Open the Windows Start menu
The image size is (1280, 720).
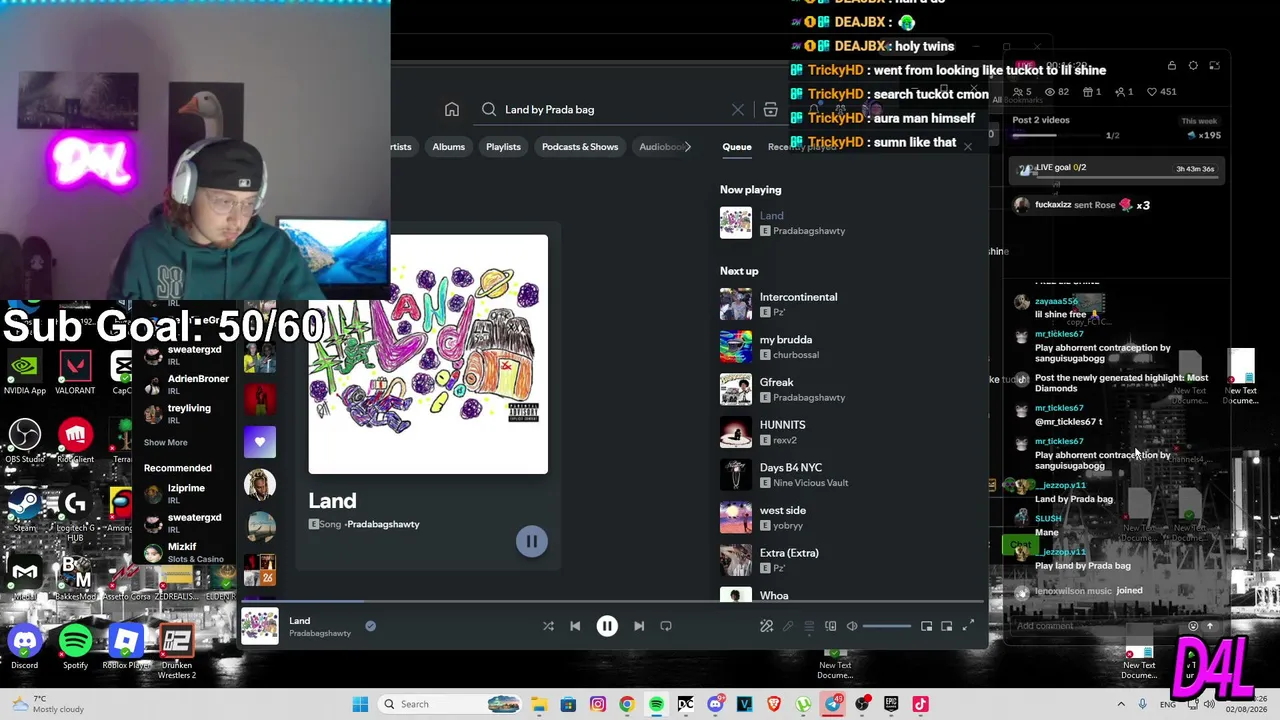pyautogui.click(x=360, y=704)
